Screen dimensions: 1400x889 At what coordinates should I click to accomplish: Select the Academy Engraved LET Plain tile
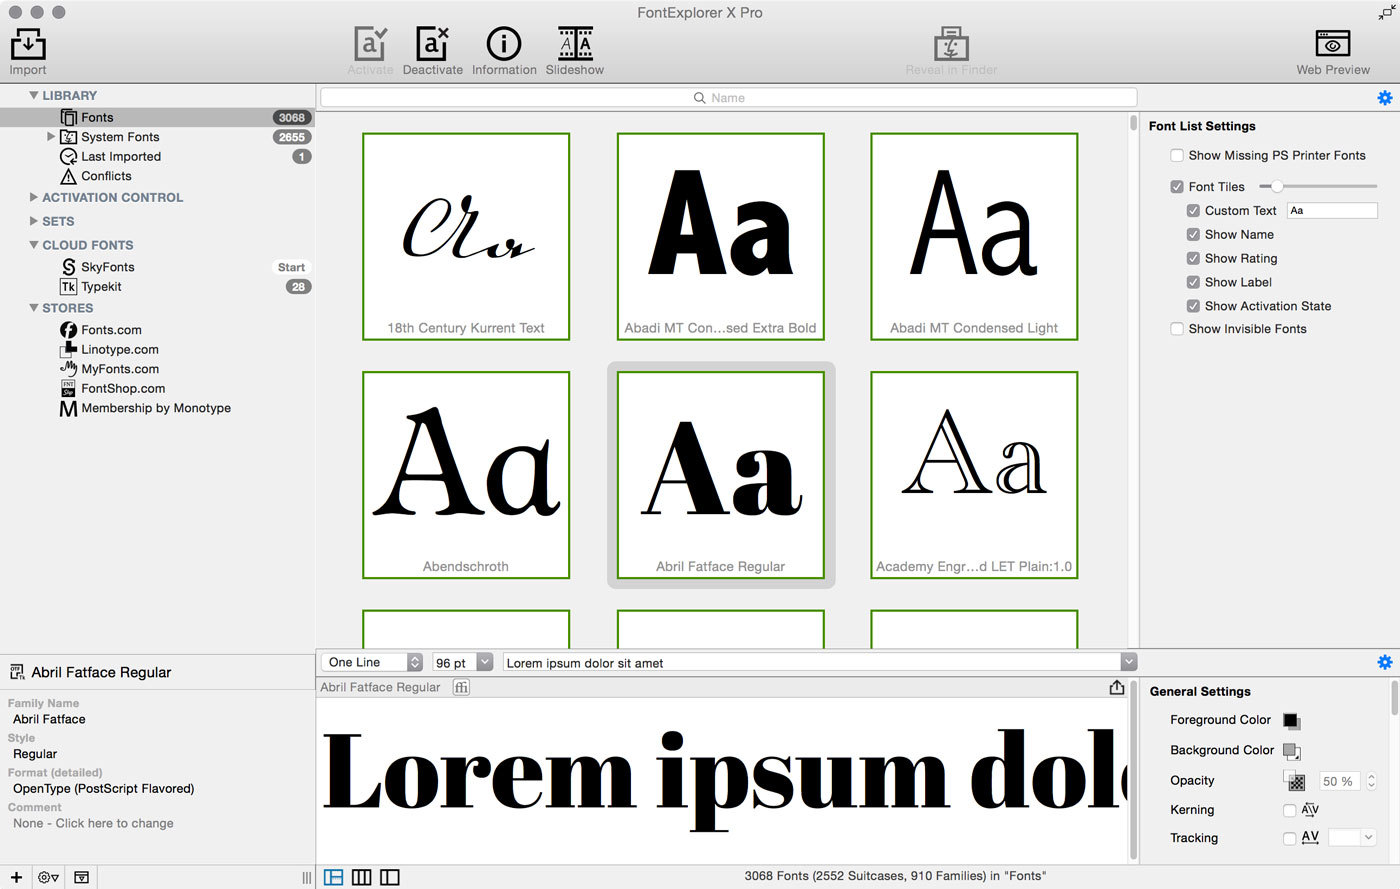(x=975, y=475)
